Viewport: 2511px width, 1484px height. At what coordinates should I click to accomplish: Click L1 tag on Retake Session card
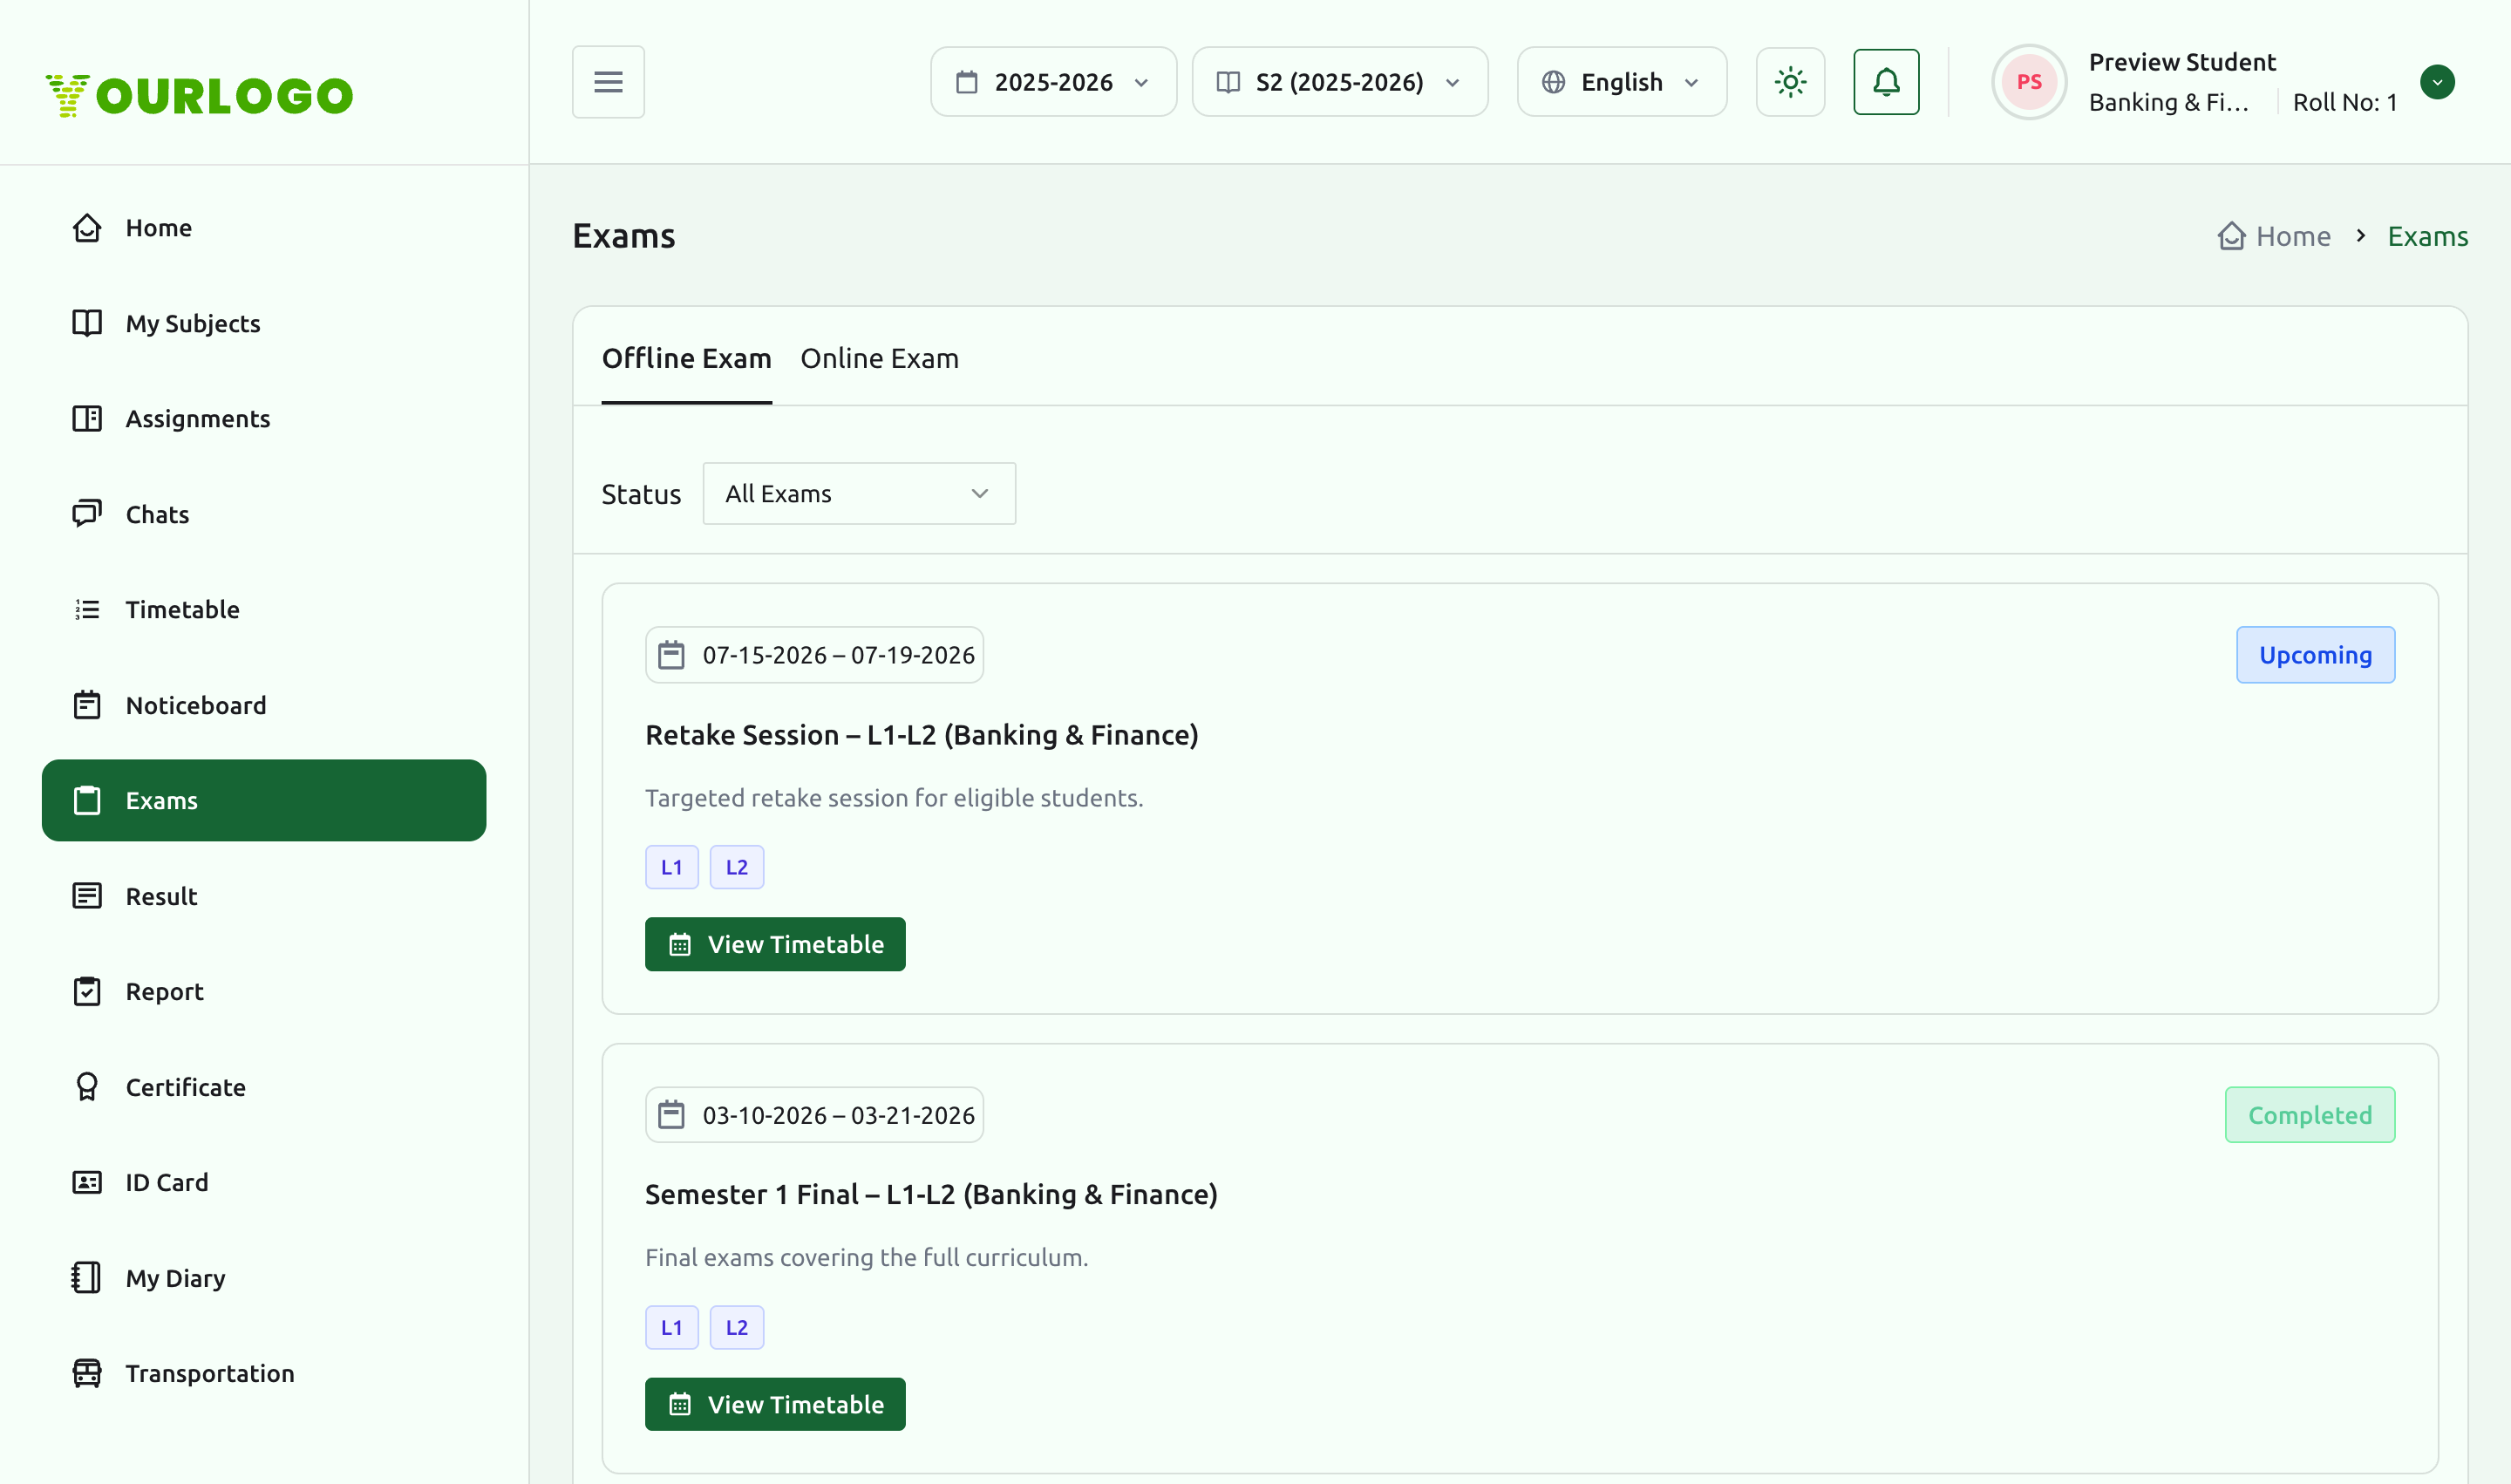click(x=671, y=867)
